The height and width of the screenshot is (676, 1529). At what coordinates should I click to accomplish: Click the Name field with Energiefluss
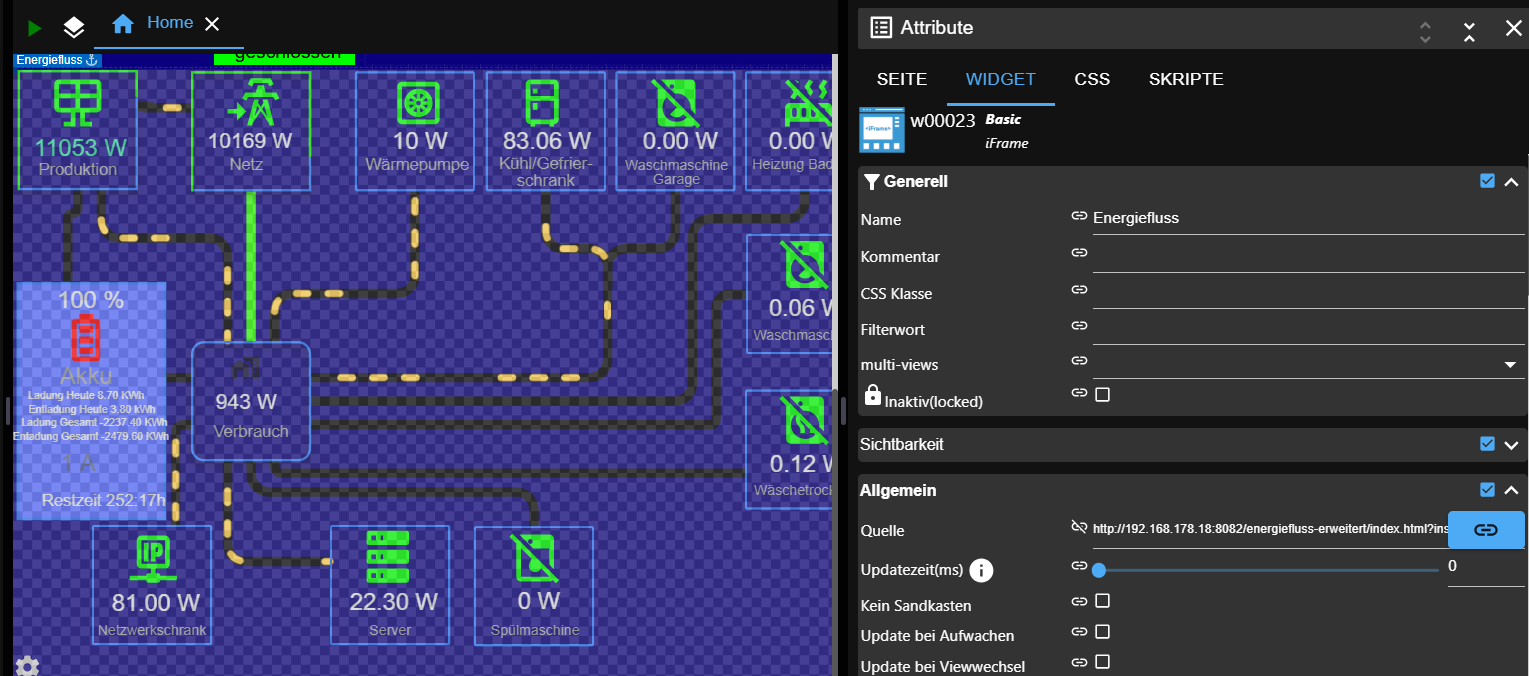click(x=1309, y=218)
